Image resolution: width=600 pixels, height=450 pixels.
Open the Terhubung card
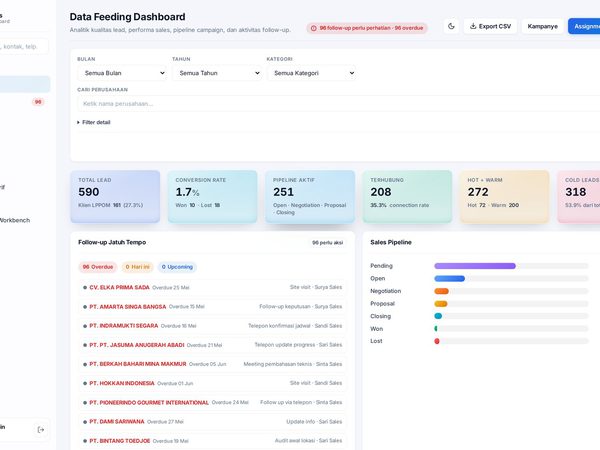tap(407, 197)
